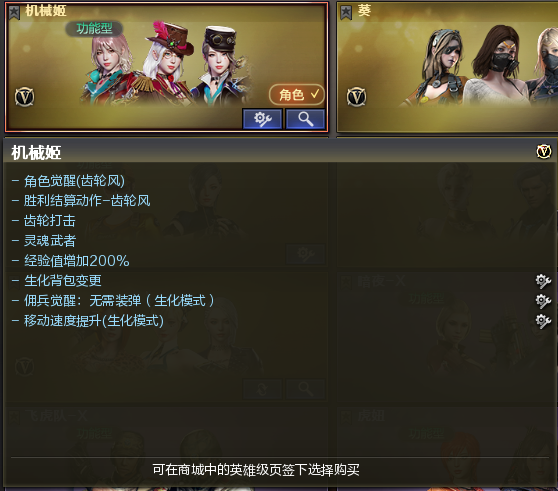The width and height of the screenshot is (558, 491).
Task: Select the 葵 character card thumbnail
Action: pyautogui.click(x=447, y=67)
